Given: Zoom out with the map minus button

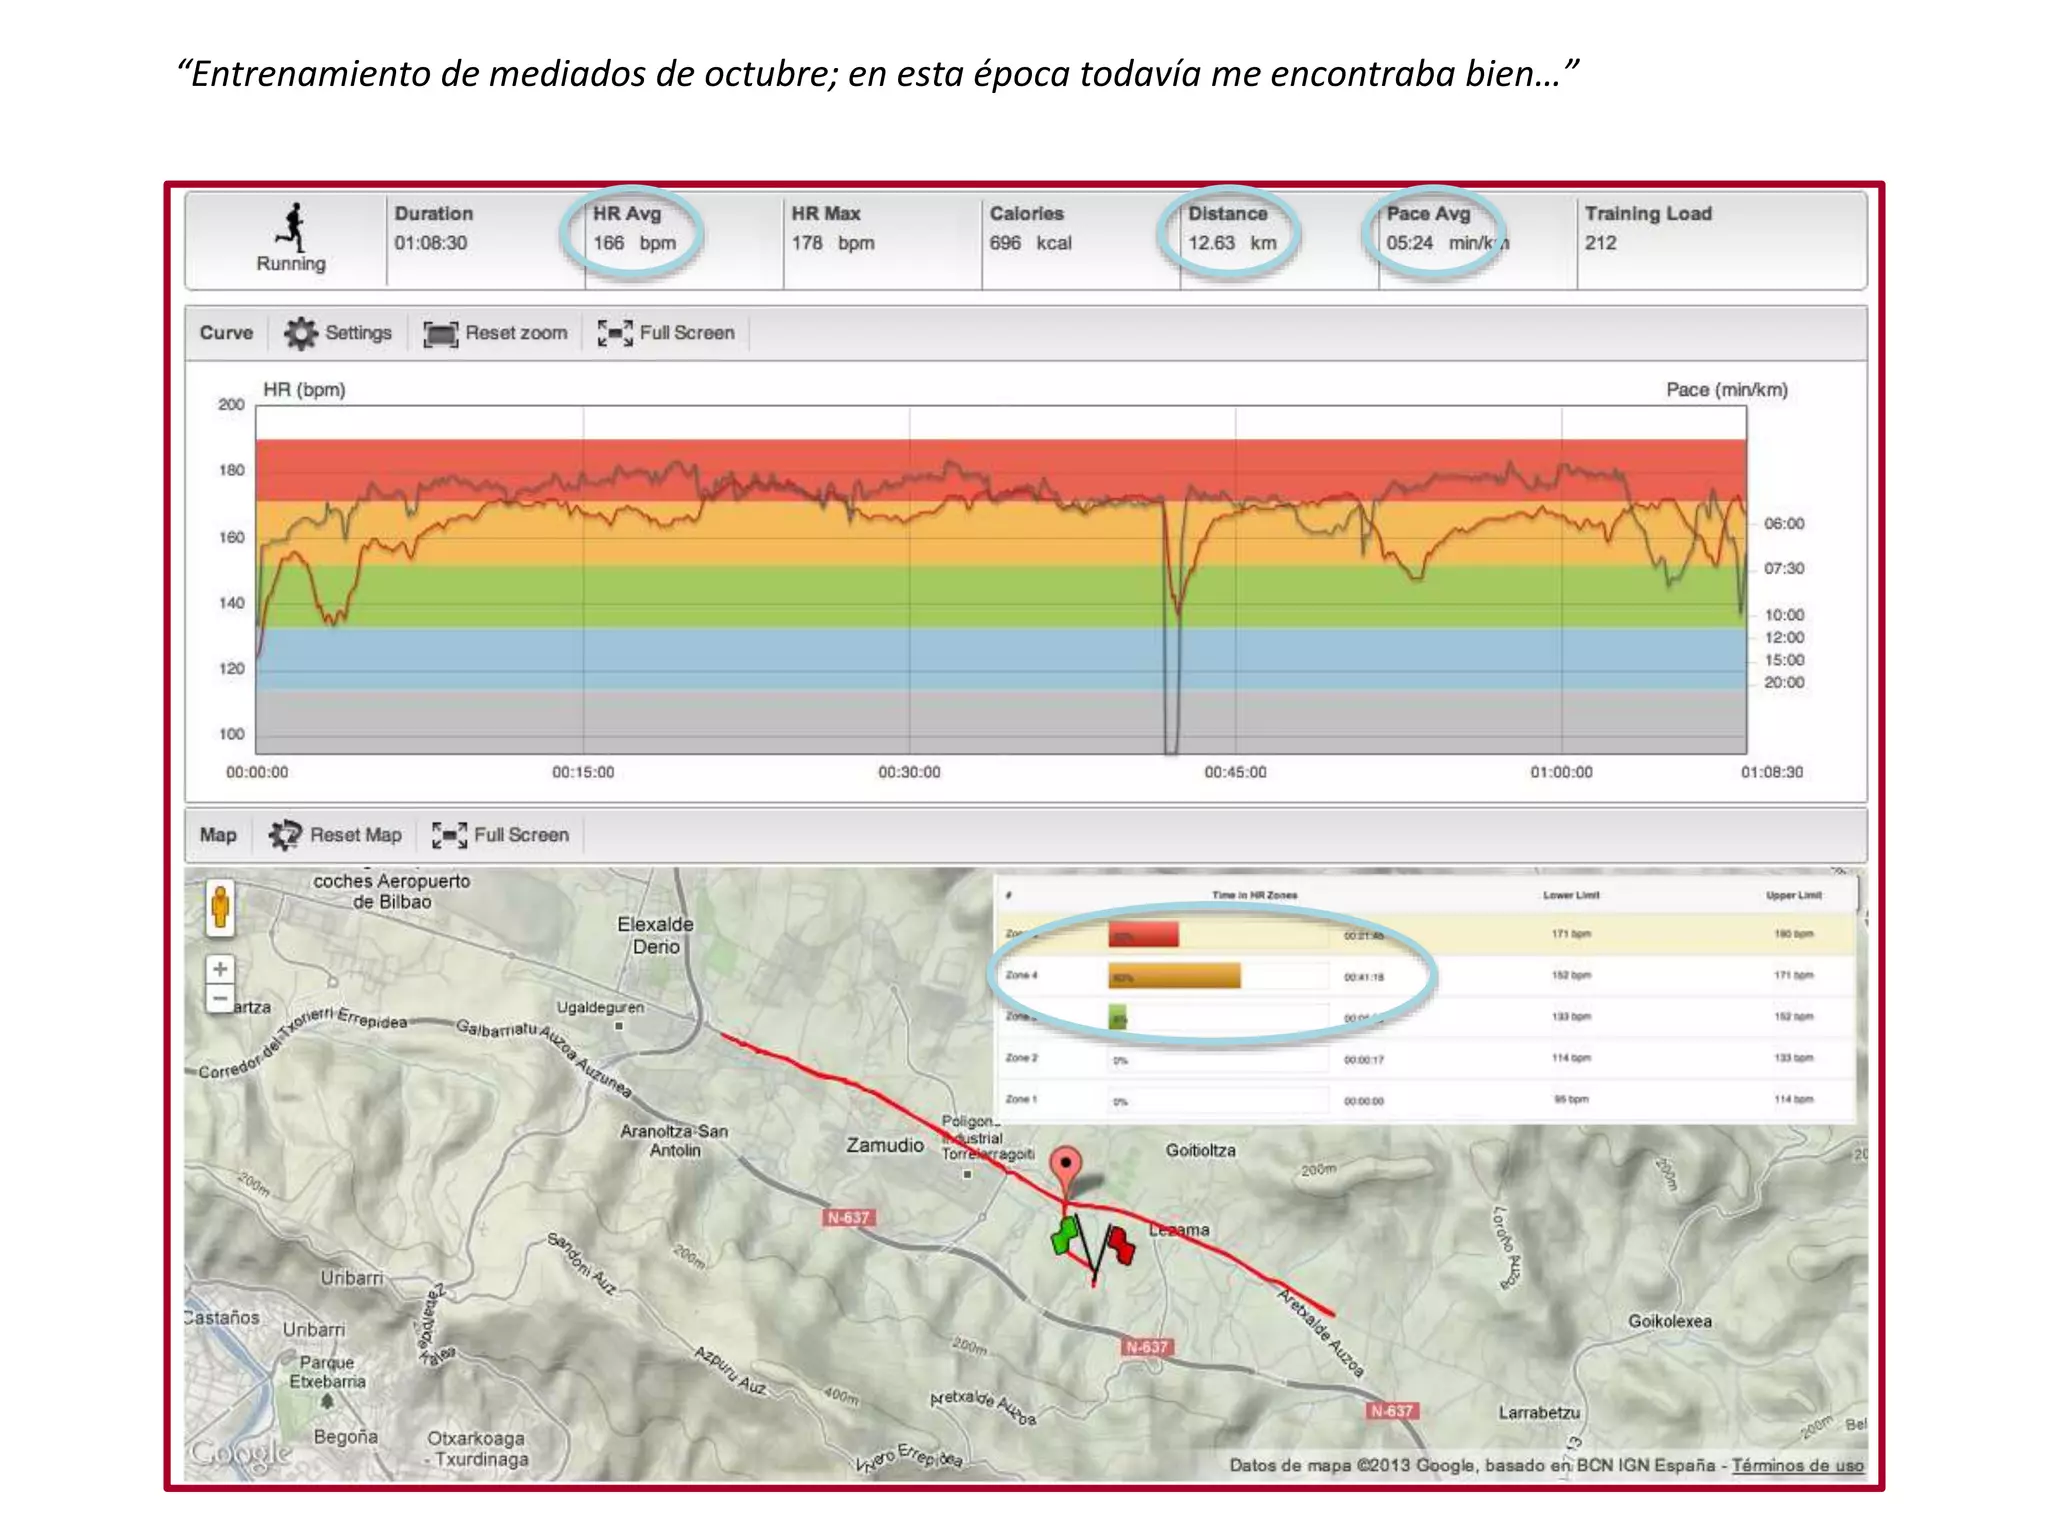Looking at the screenshot, I should pos(220,998).
